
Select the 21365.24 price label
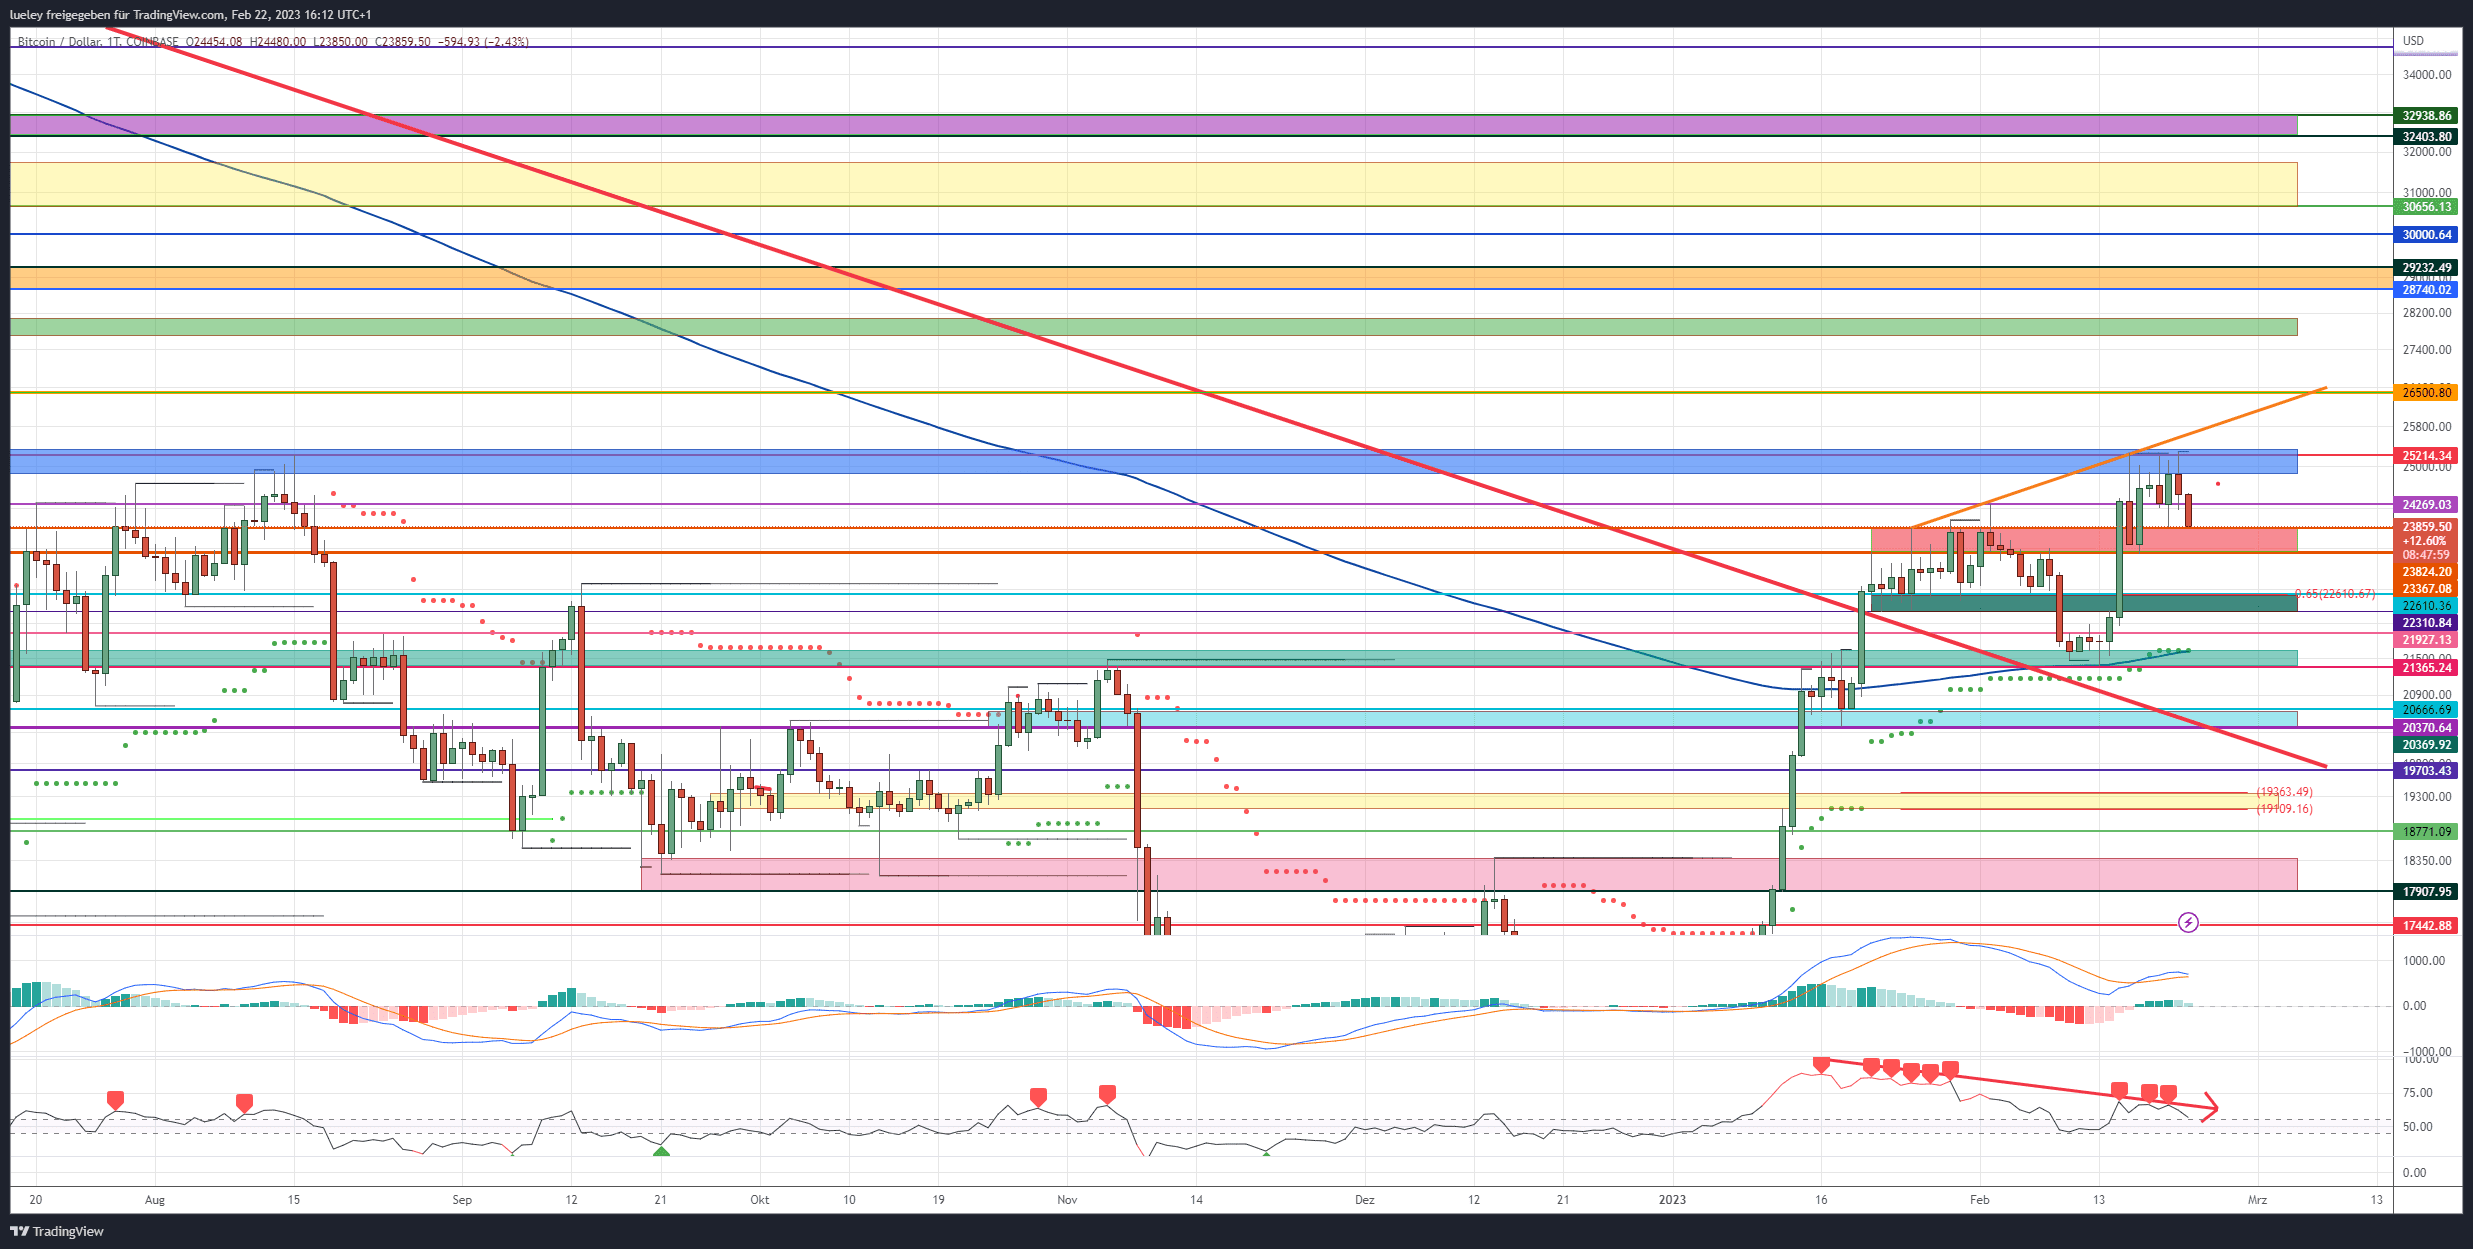tap(2426, 668)
